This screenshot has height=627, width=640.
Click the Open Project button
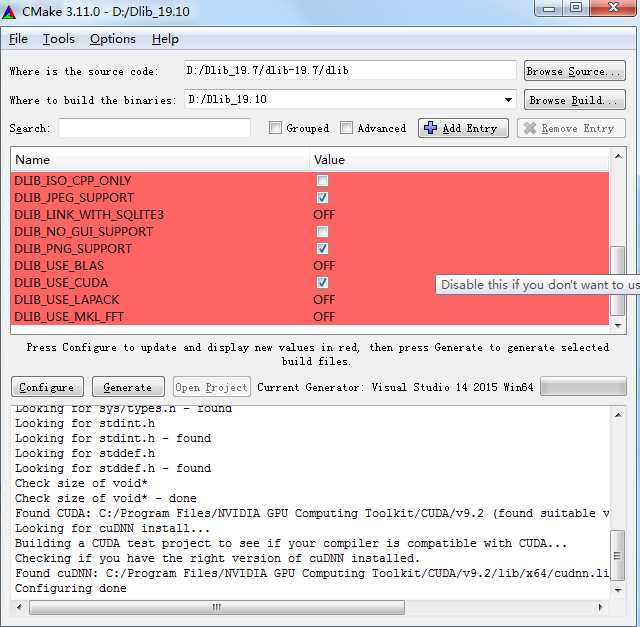coord(212,387)
